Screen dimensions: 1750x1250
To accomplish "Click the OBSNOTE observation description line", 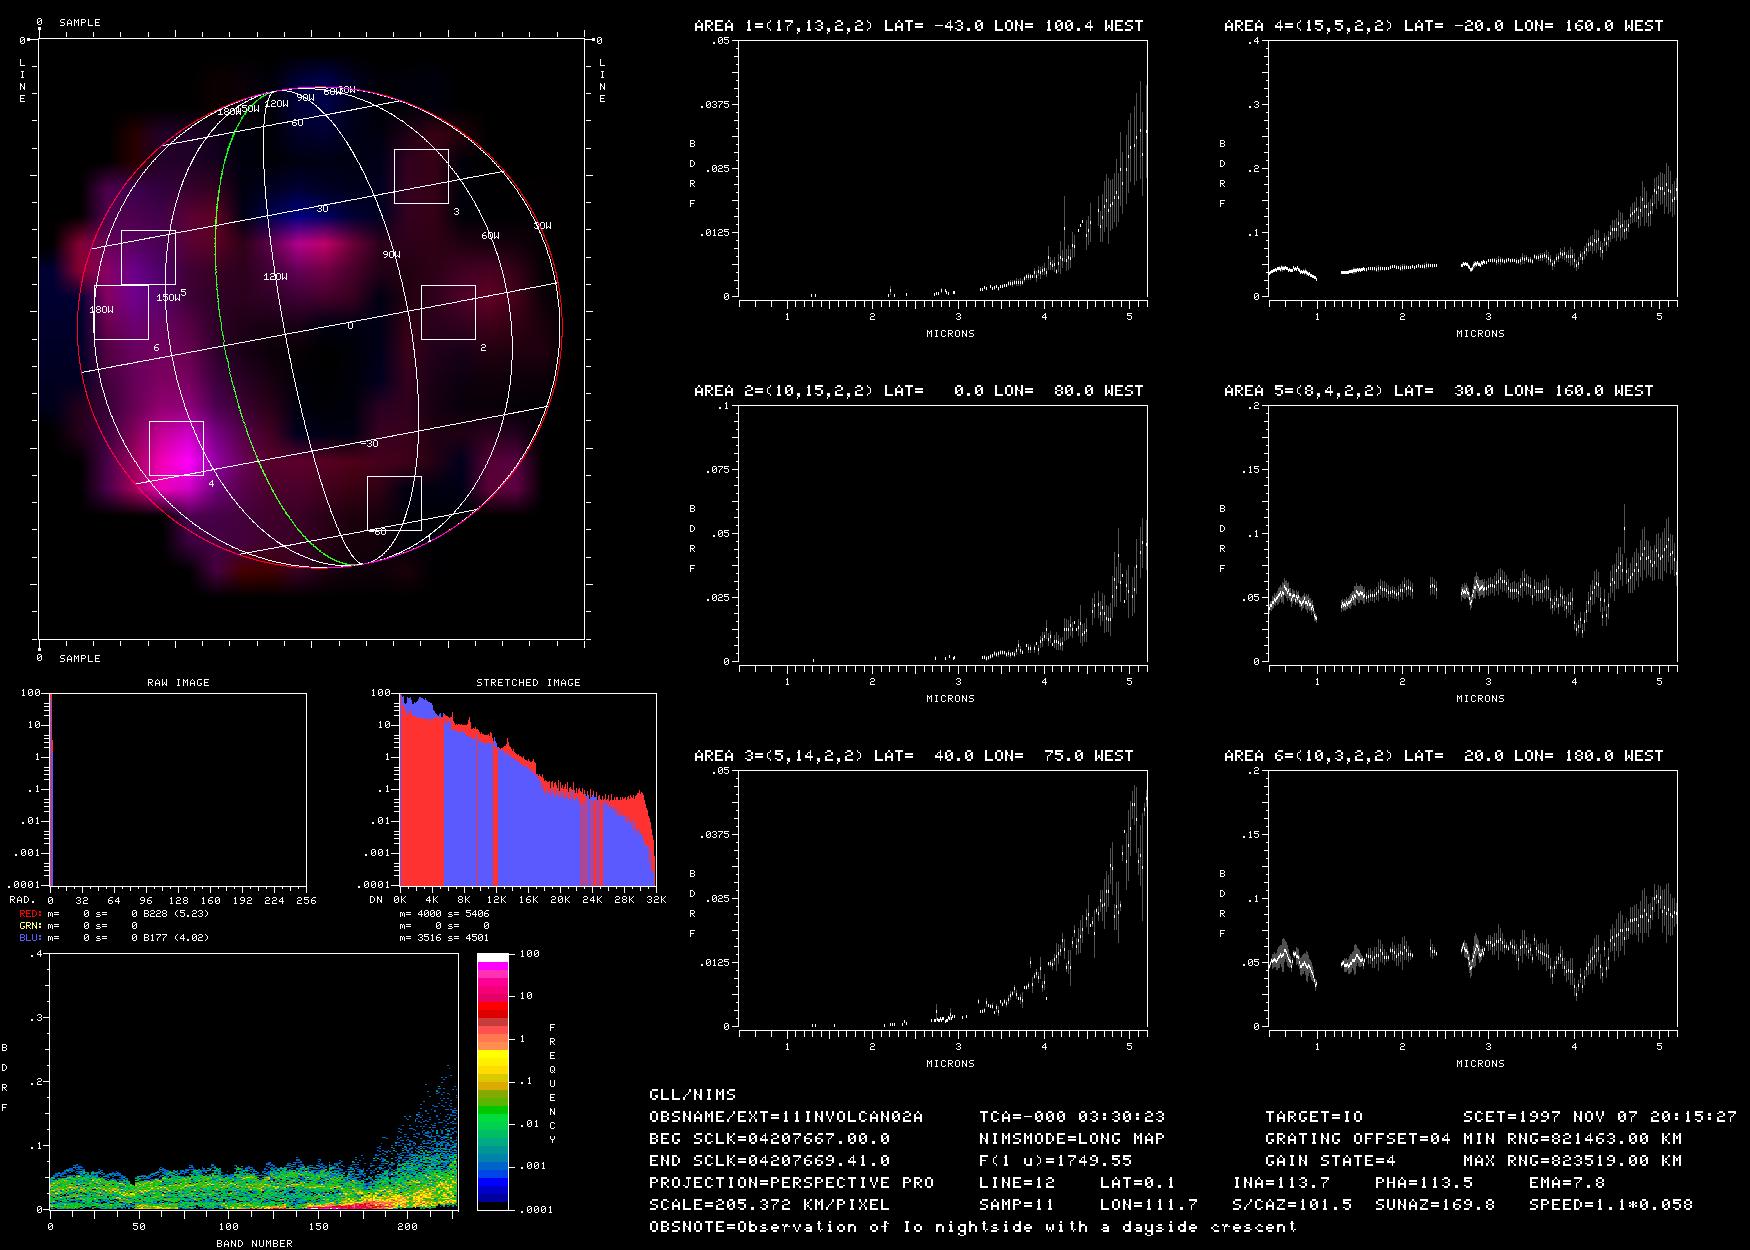I will (973, 1227).
